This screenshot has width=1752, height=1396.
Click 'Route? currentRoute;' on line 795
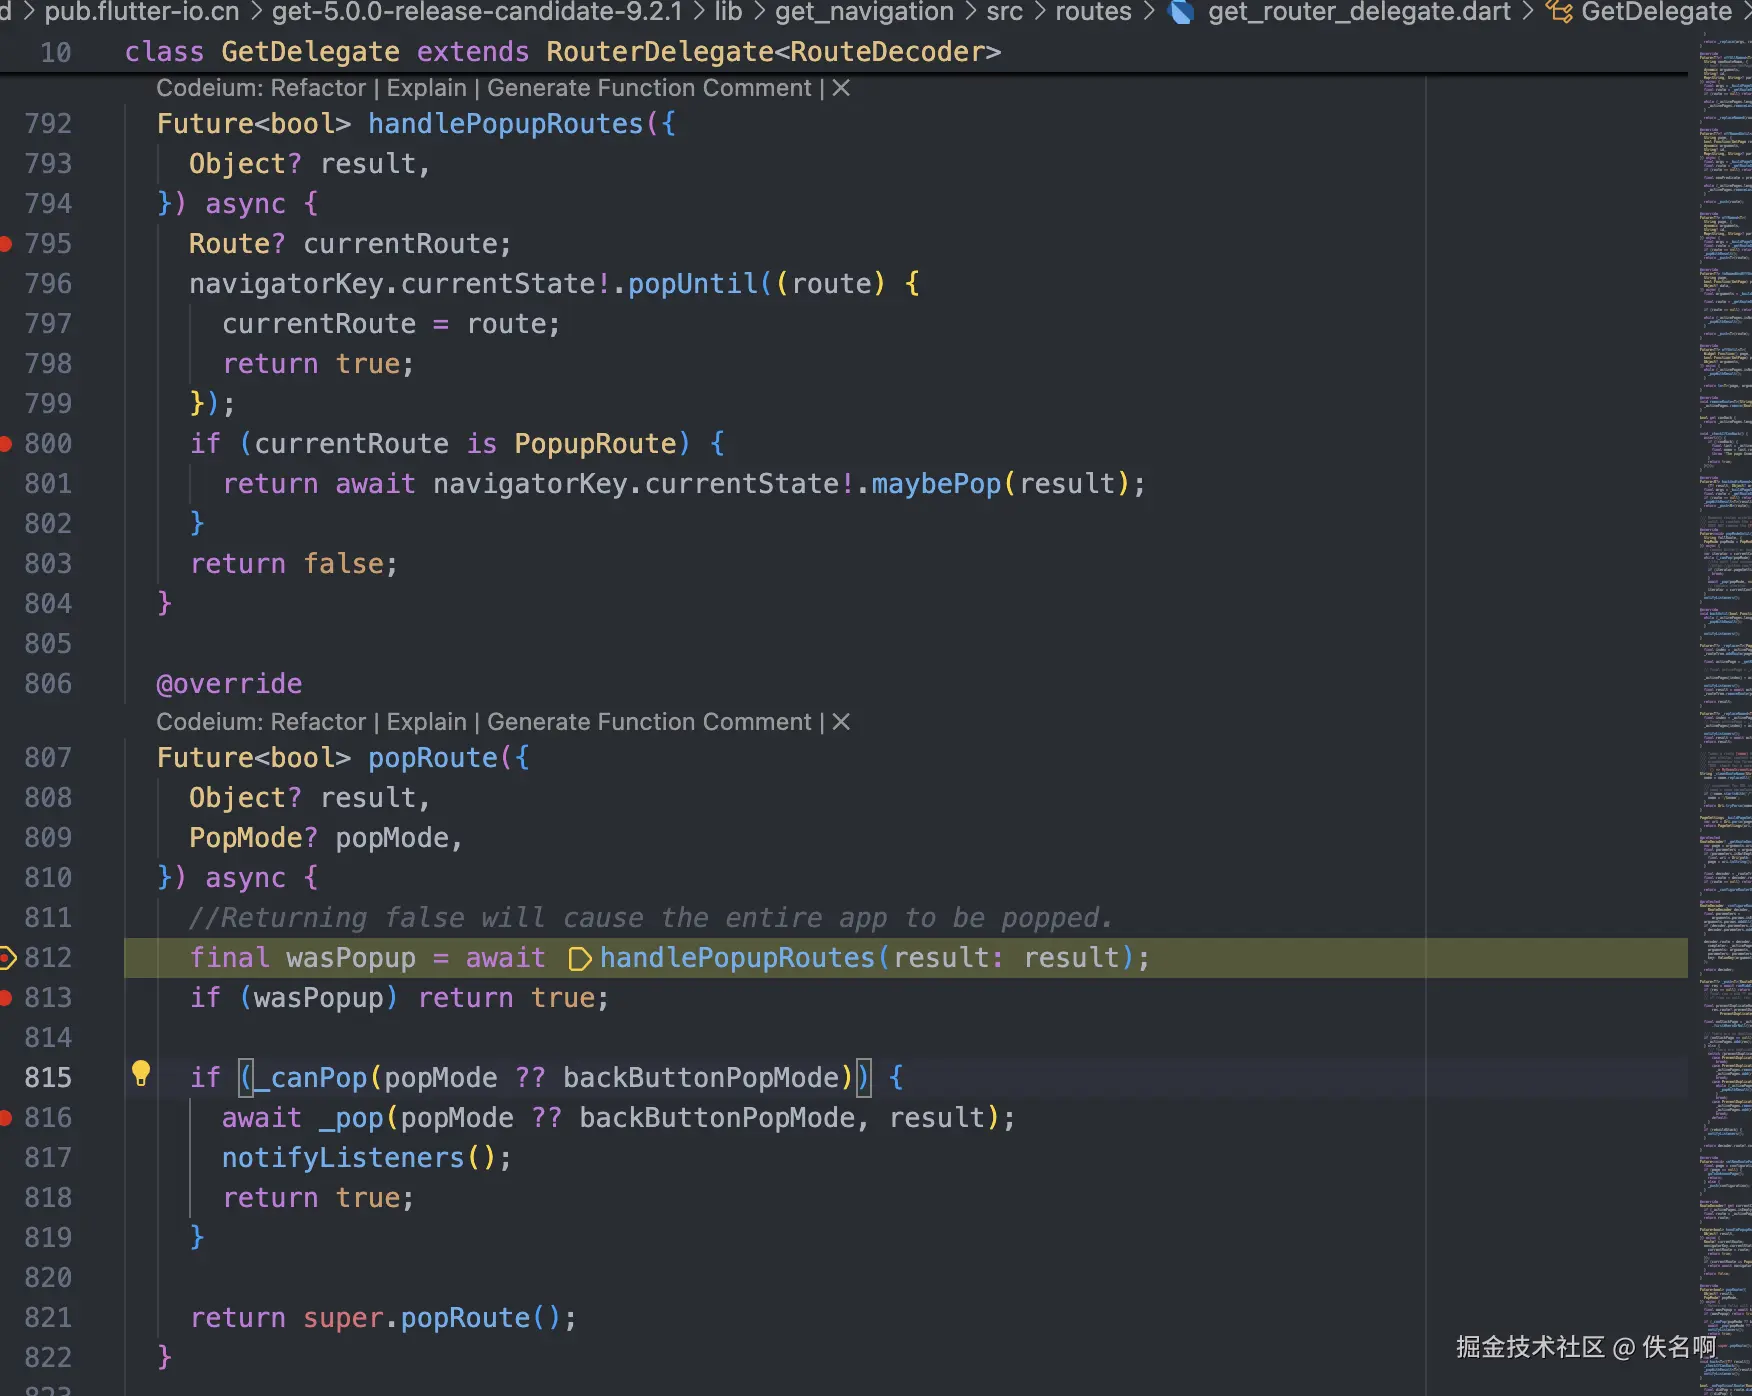click(350, 244)
